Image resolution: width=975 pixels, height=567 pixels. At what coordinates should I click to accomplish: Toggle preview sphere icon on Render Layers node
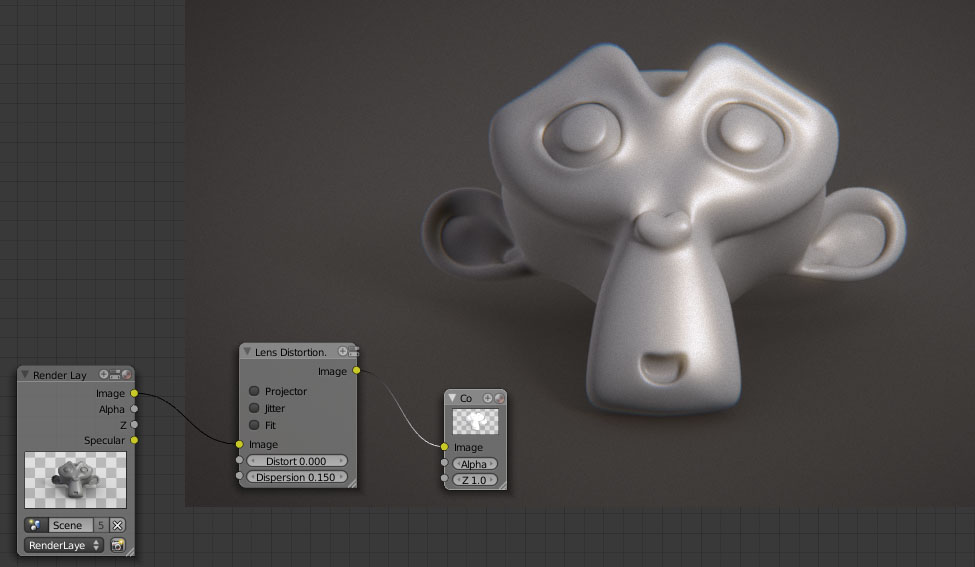point(127,374)
